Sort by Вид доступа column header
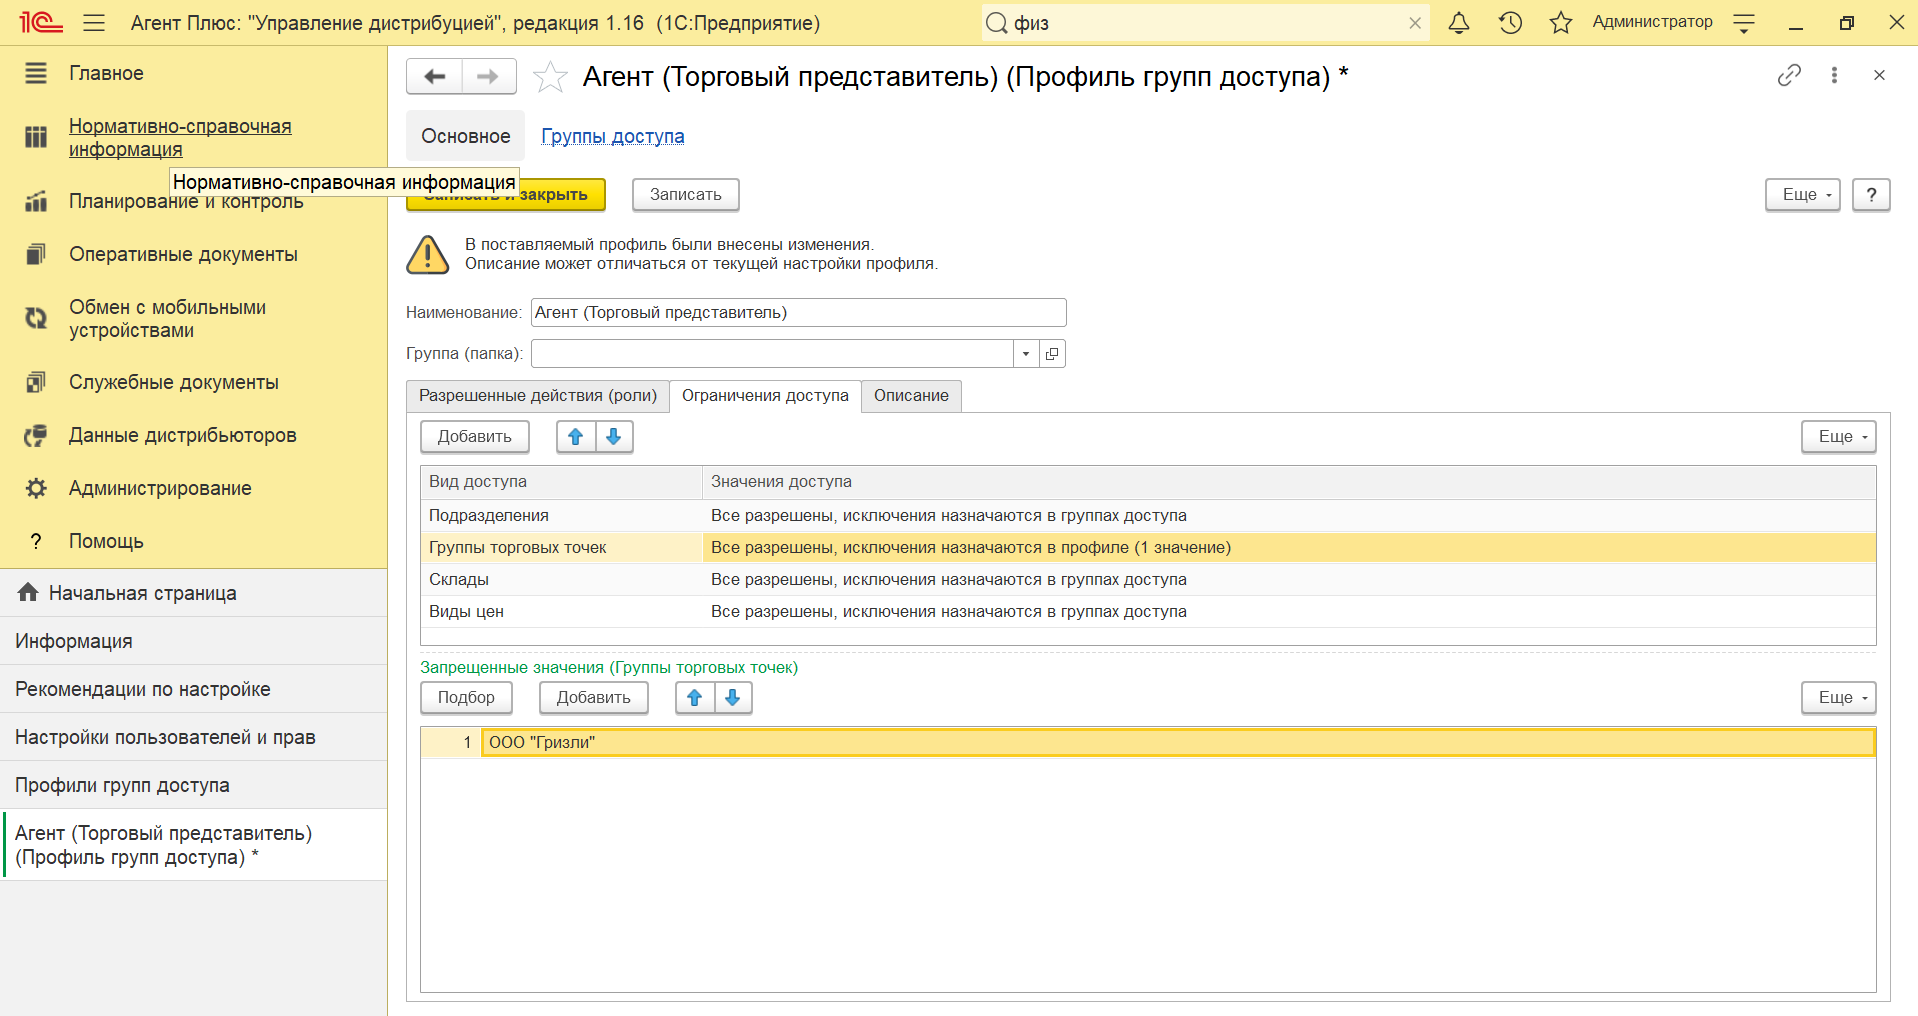 coord(561,482)
